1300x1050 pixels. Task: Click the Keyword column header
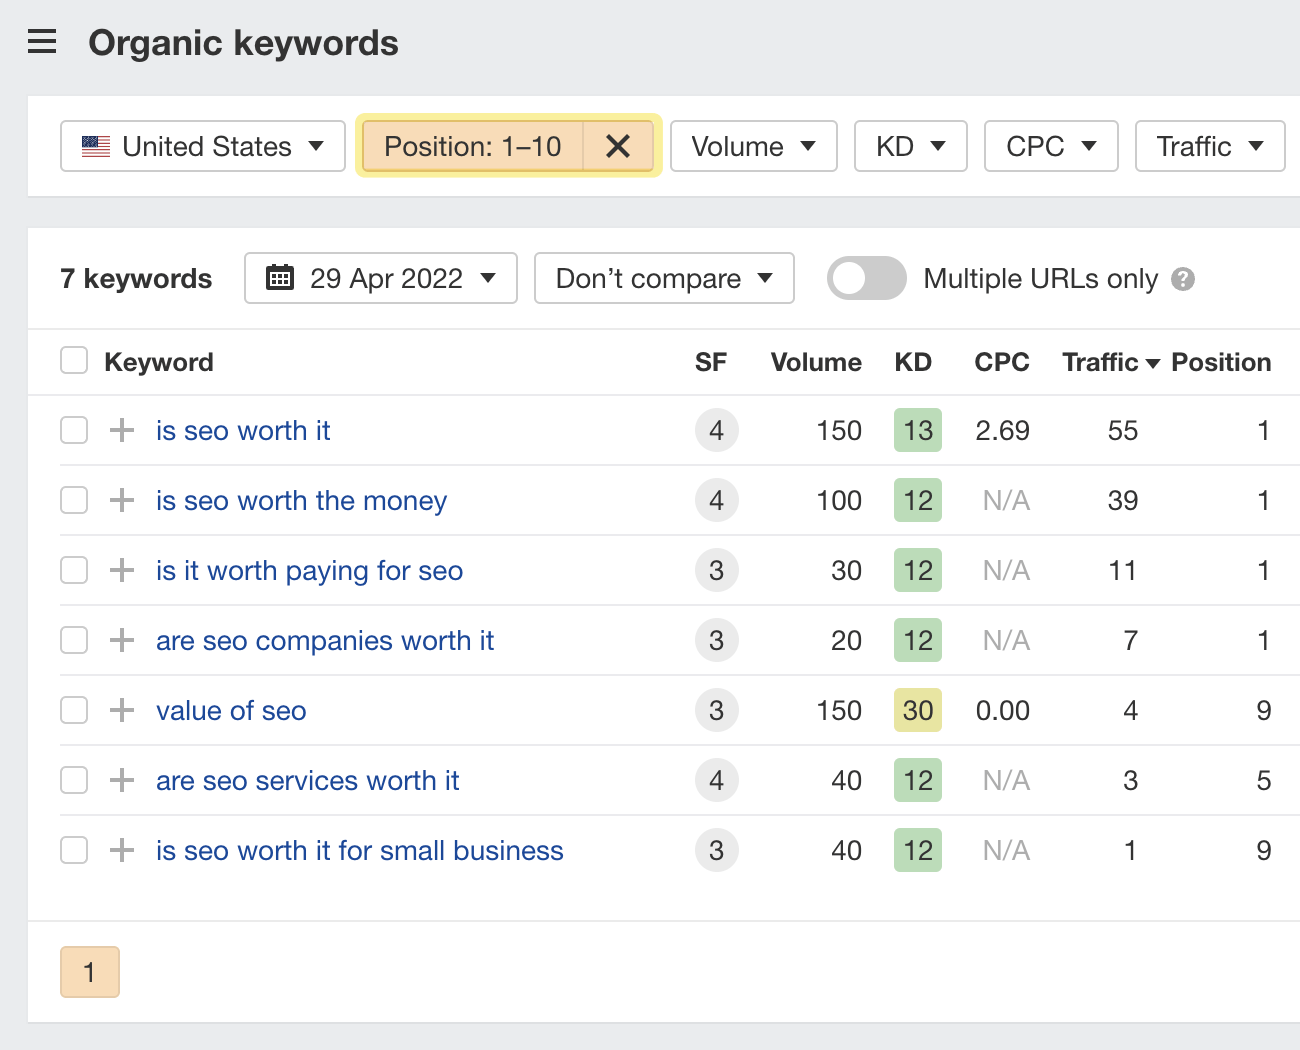(x=159, y=362)
